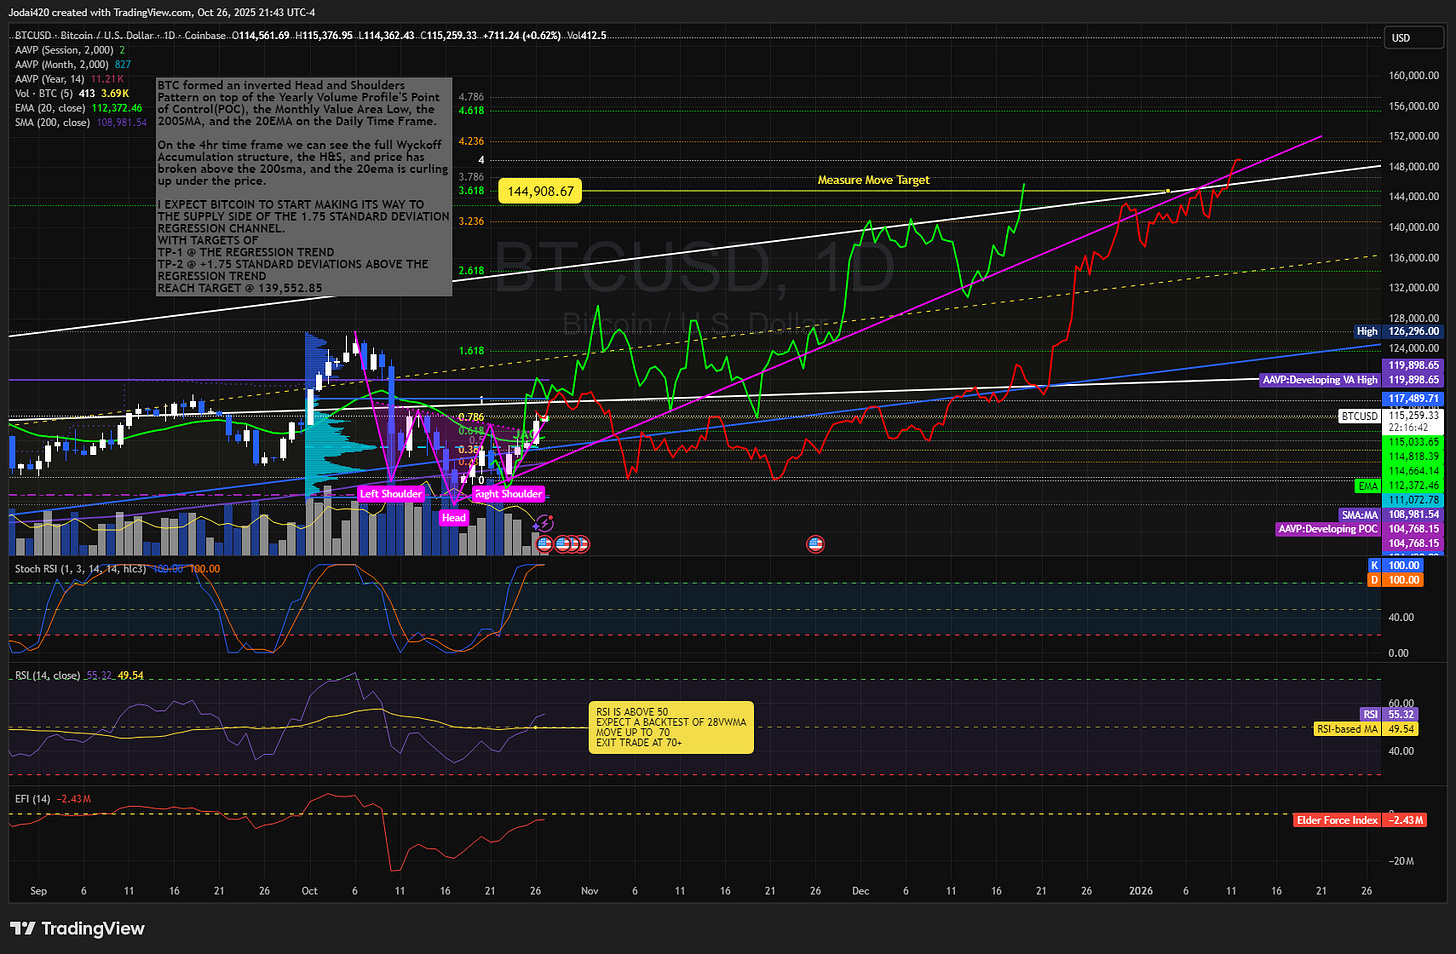Click the SMA (200, close) indicator legend
Viewport: 1456px width, 954px height.
[x=80, y=122]
